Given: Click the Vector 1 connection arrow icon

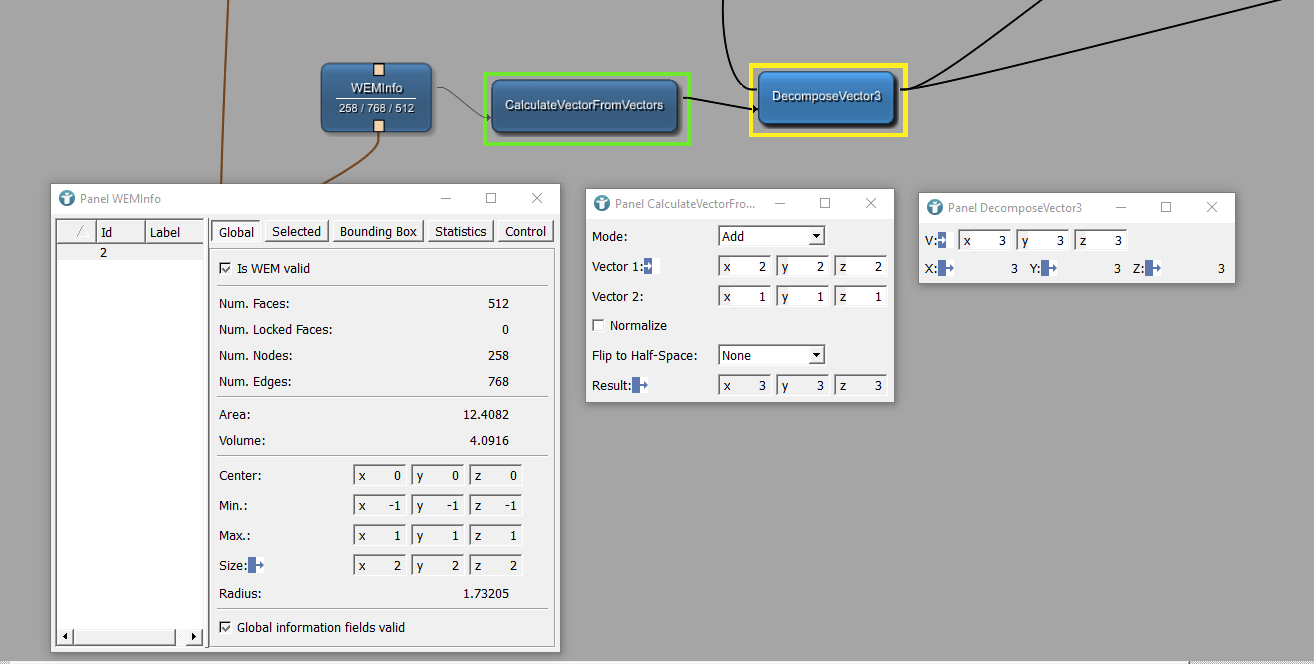Looking at the screenshot, I should click(648, 267).
